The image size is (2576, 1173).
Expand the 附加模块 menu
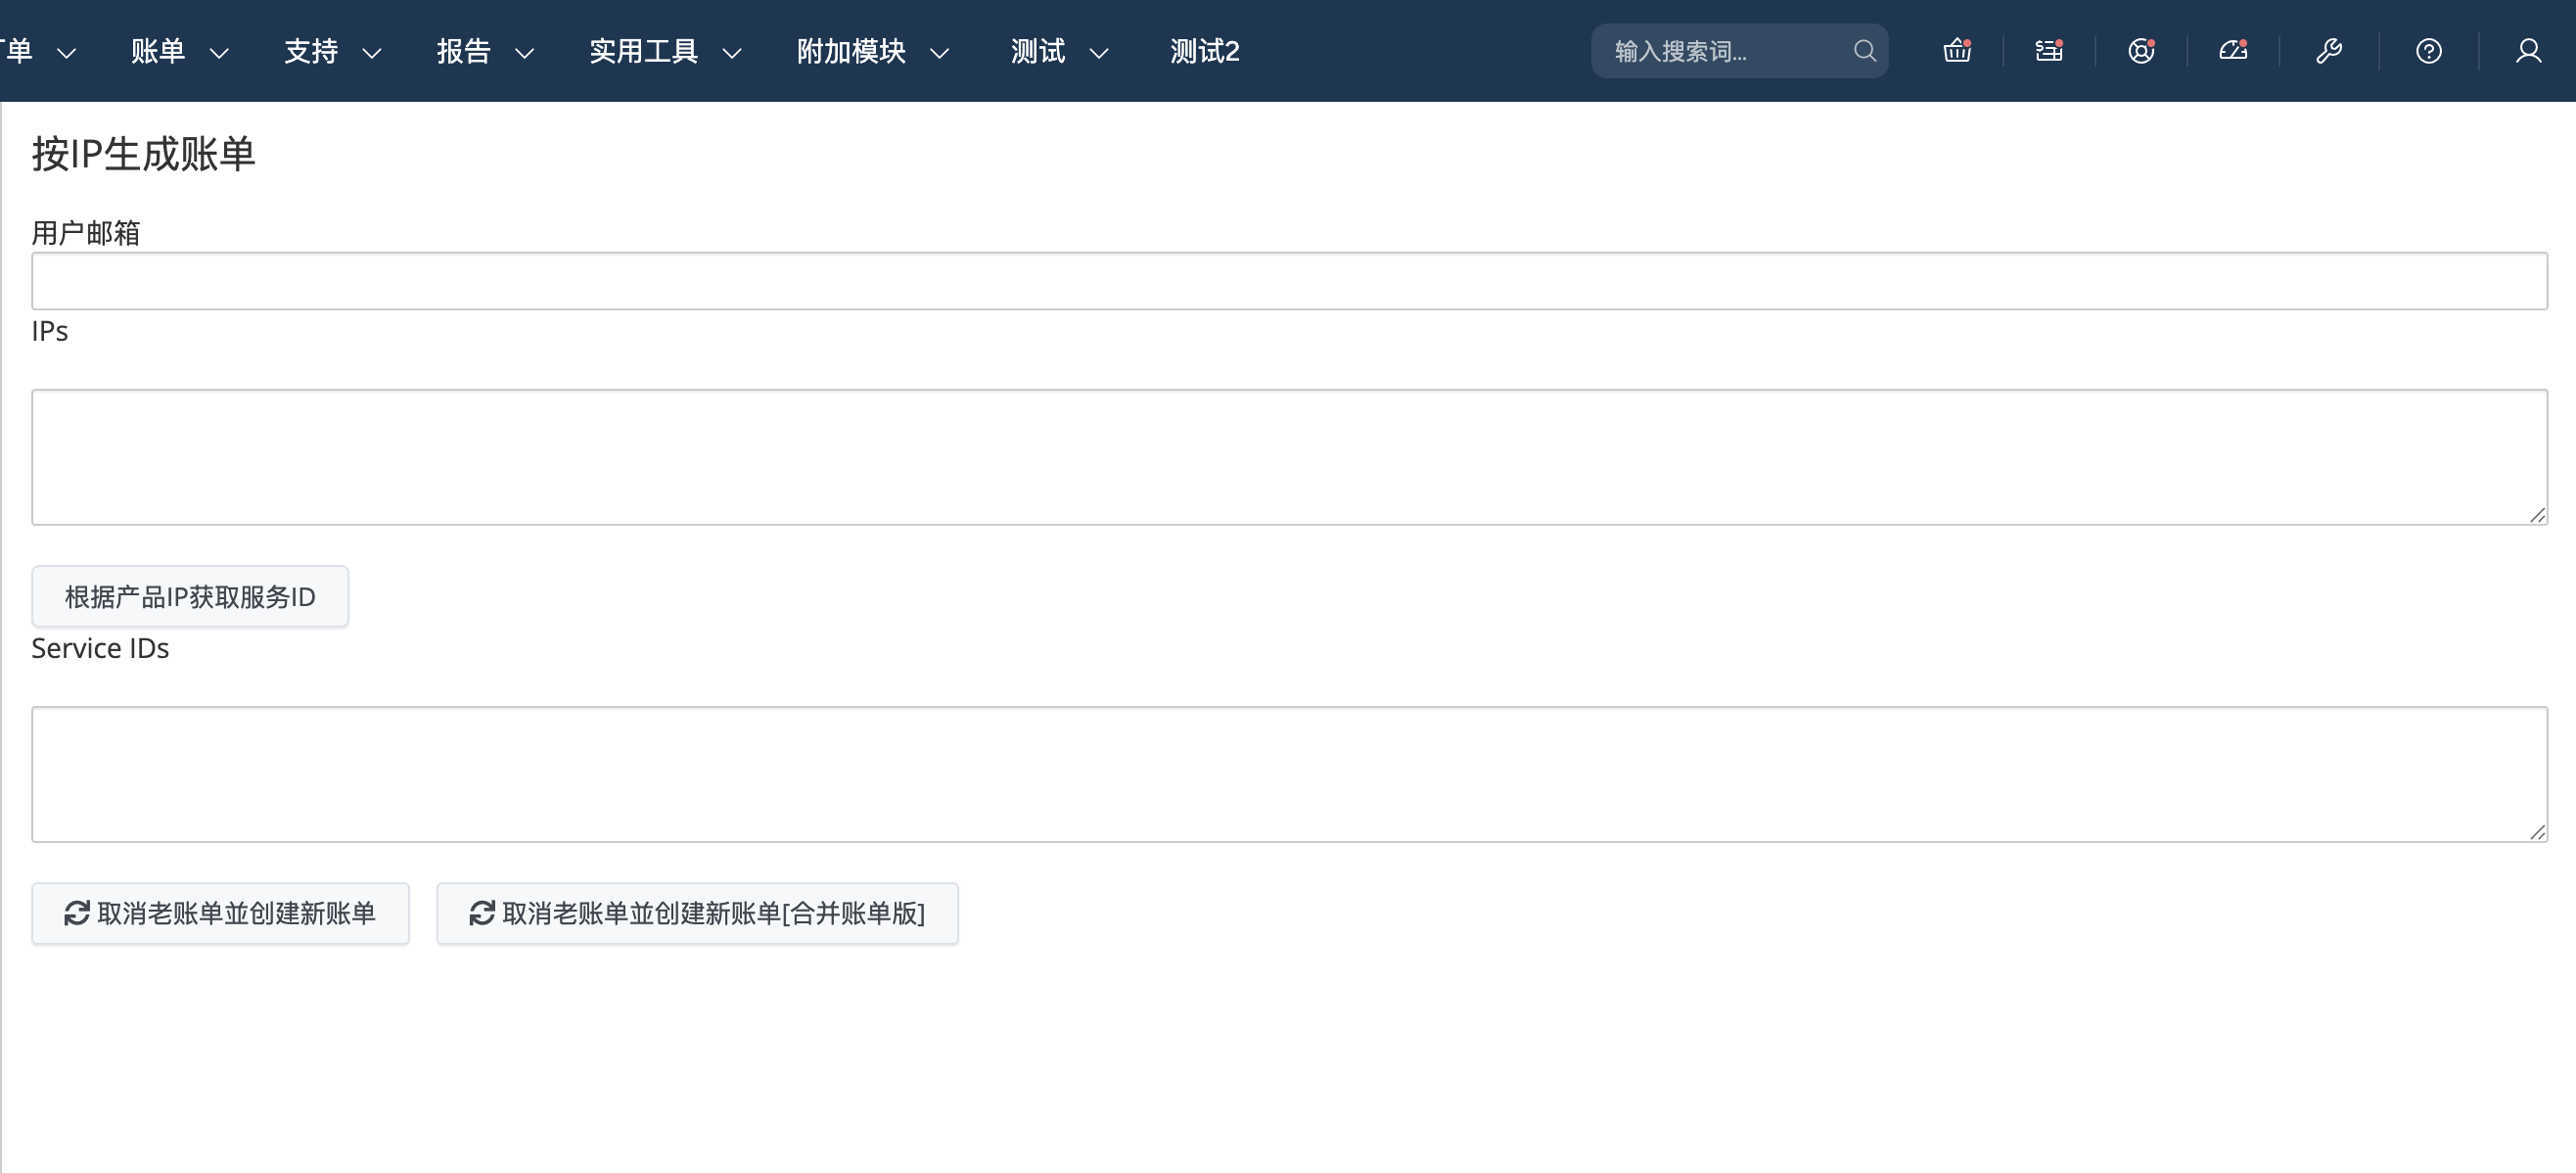pos(872,51)
